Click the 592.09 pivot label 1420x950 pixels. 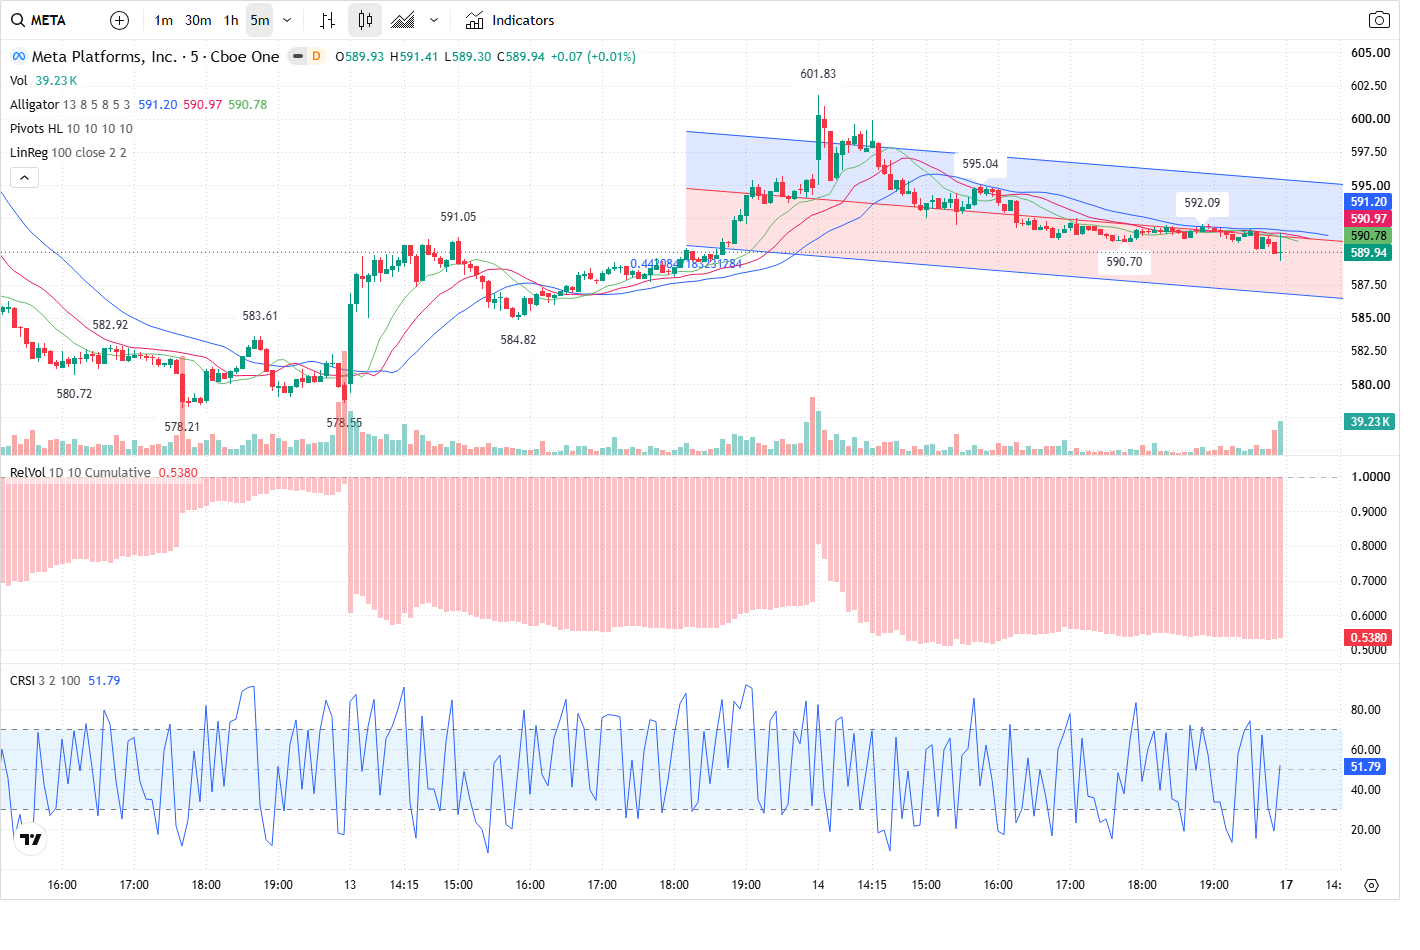pyautogui.click(x=1202, y=203)
